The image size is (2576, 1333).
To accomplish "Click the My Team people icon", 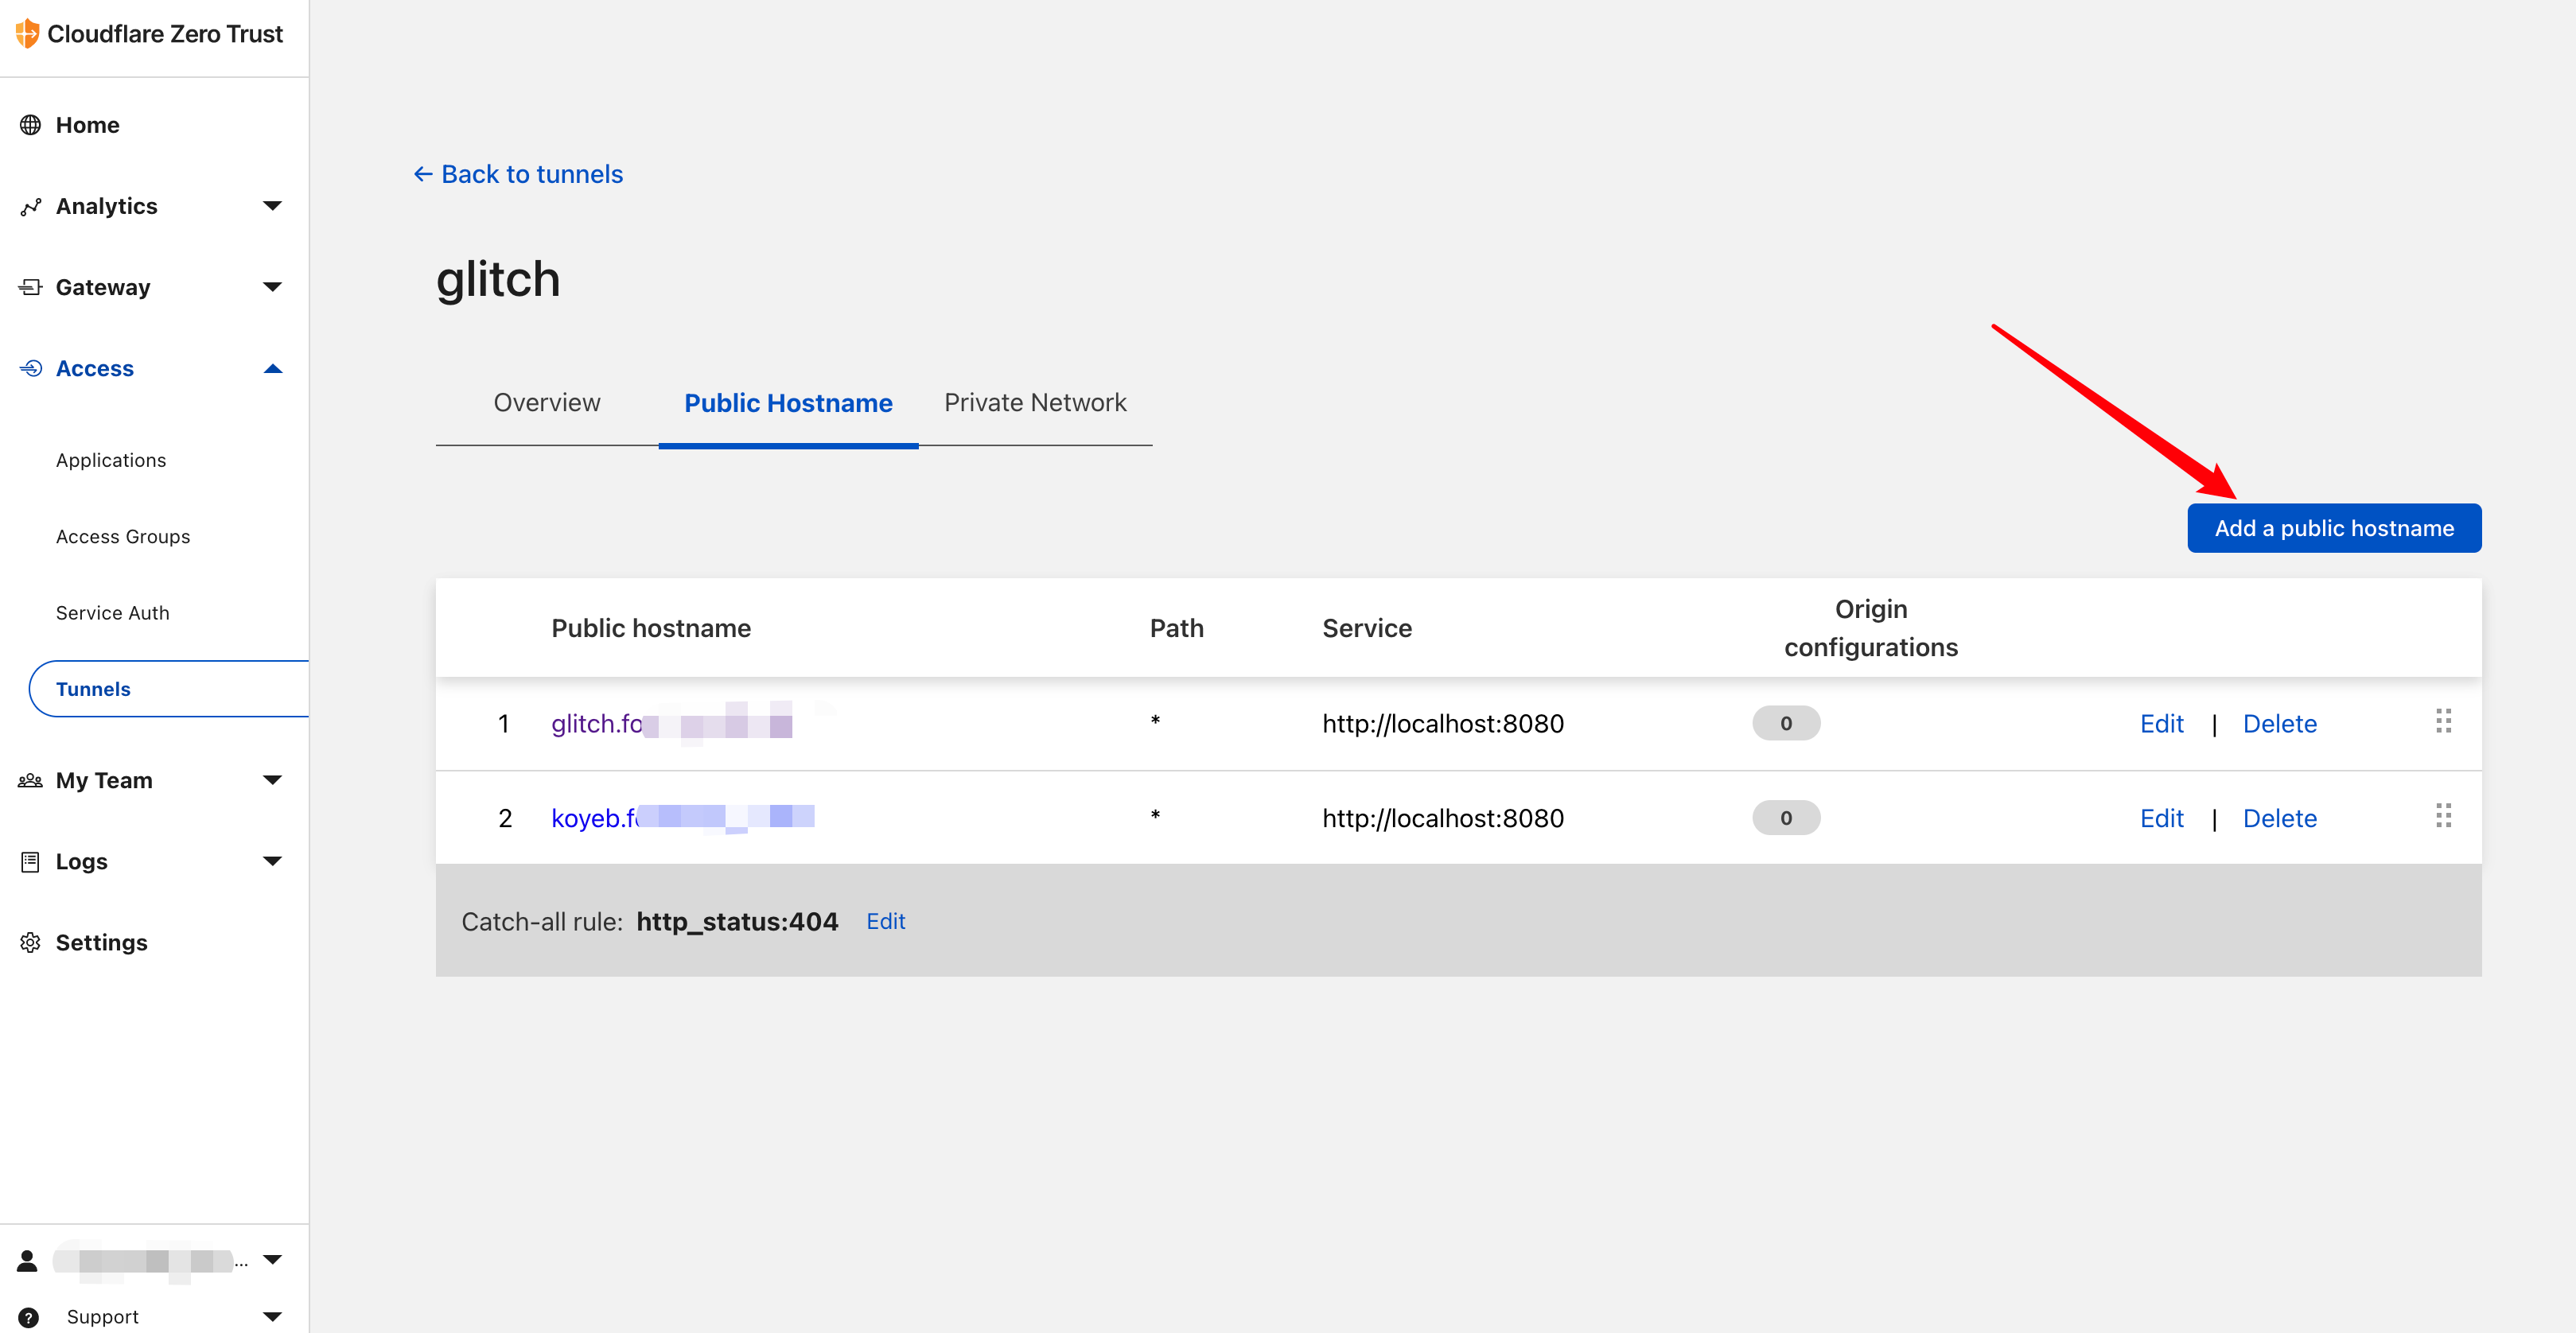I will 30,780.
